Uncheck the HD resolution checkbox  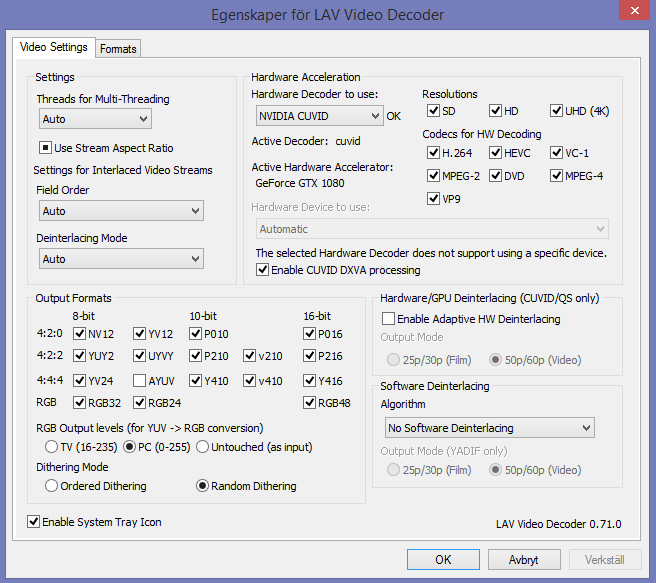pyautogui.click(x=495, y=111)
